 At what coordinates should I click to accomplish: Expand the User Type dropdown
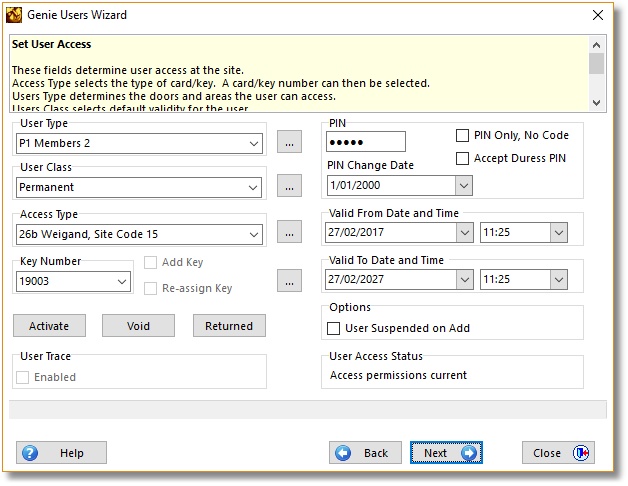coord(254,143)
